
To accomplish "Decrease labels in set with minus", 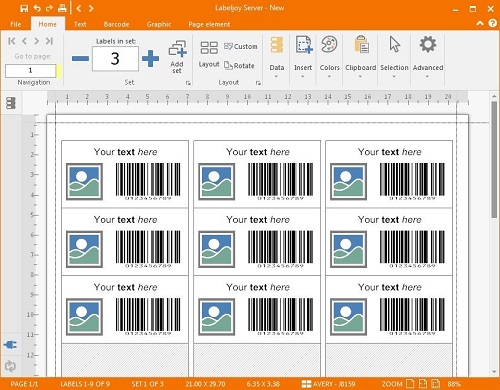I will [80, 59].
